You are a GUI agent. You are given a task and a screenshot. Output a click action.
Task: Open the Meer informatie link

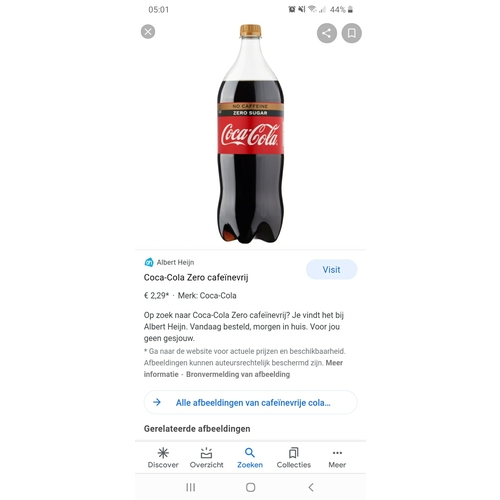[243, 368]
